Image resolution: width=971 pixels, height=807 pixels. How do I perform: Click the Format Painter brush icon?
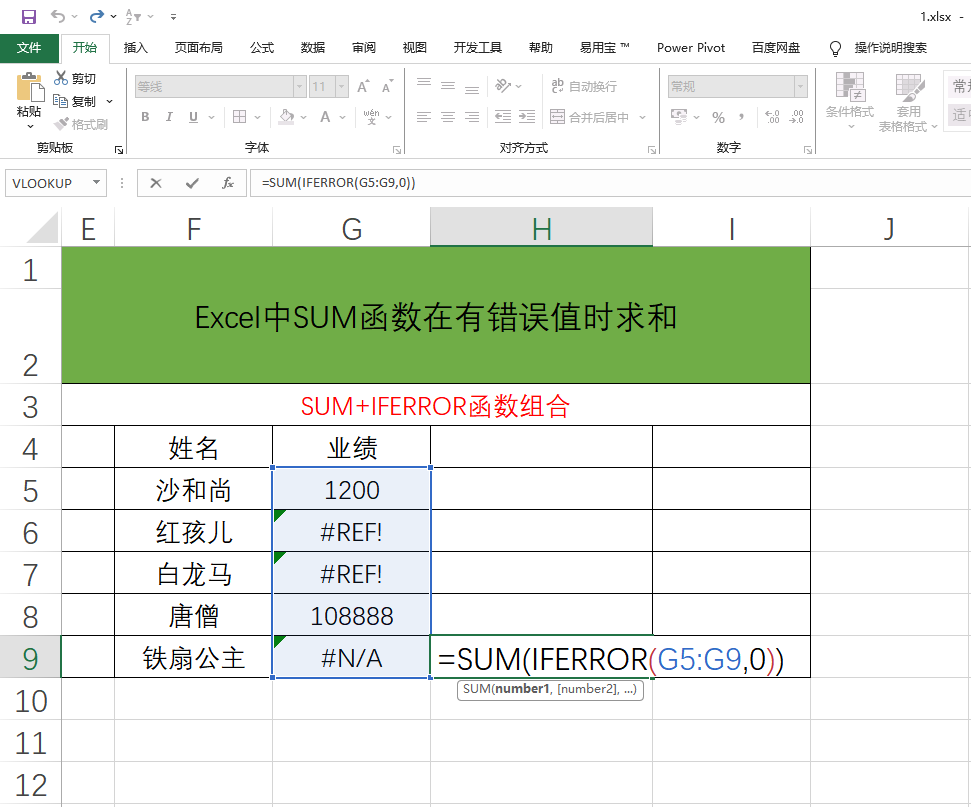point(61,124)
